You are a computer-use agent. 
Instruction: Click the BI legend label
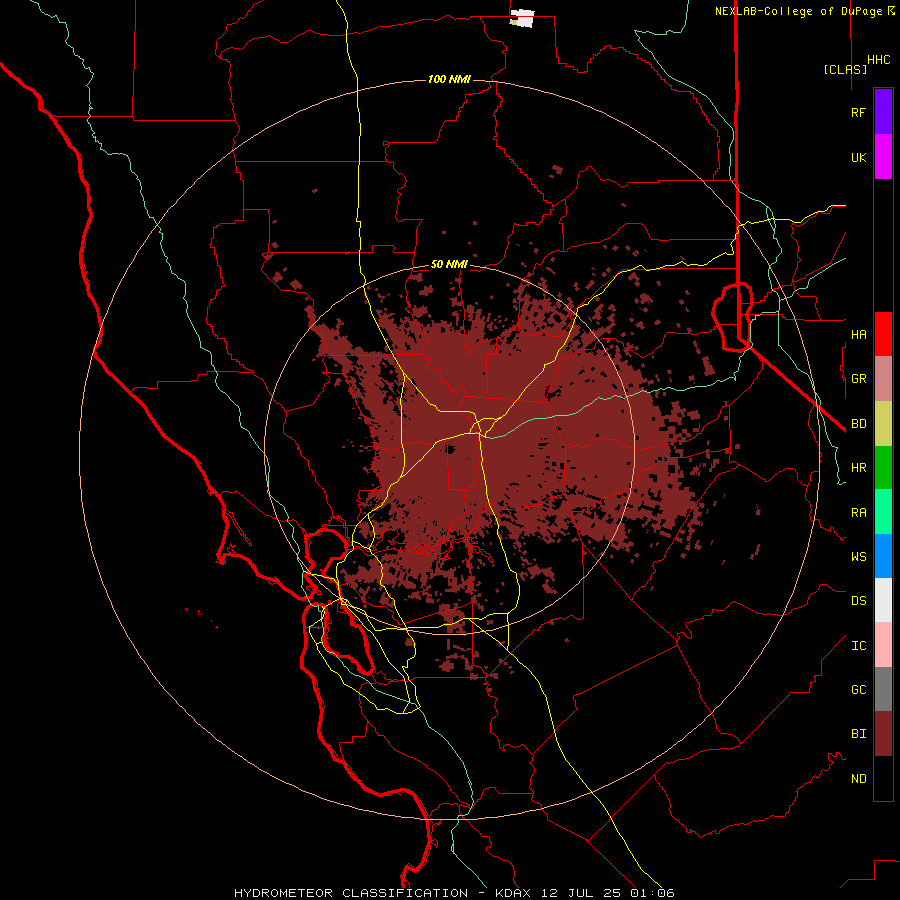pos(858,734)
